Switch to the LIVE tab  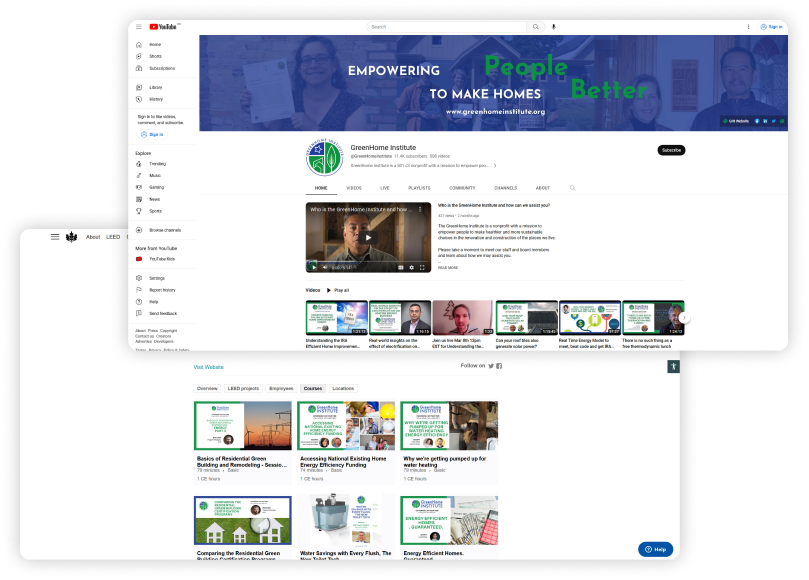(x=385, y=188)
